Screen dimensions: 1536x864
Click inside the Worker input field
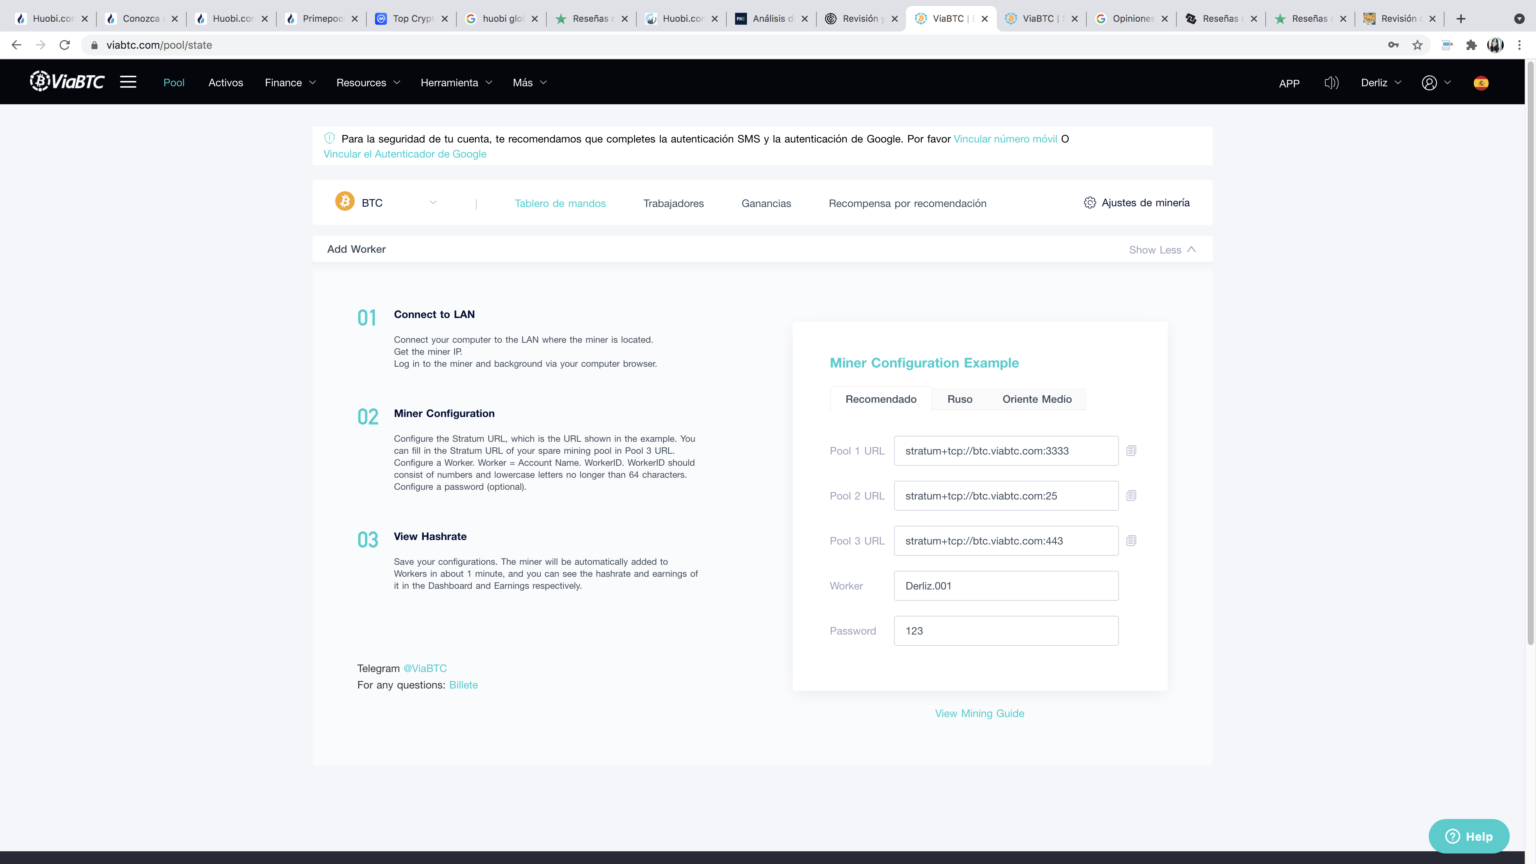(1005, 585)
